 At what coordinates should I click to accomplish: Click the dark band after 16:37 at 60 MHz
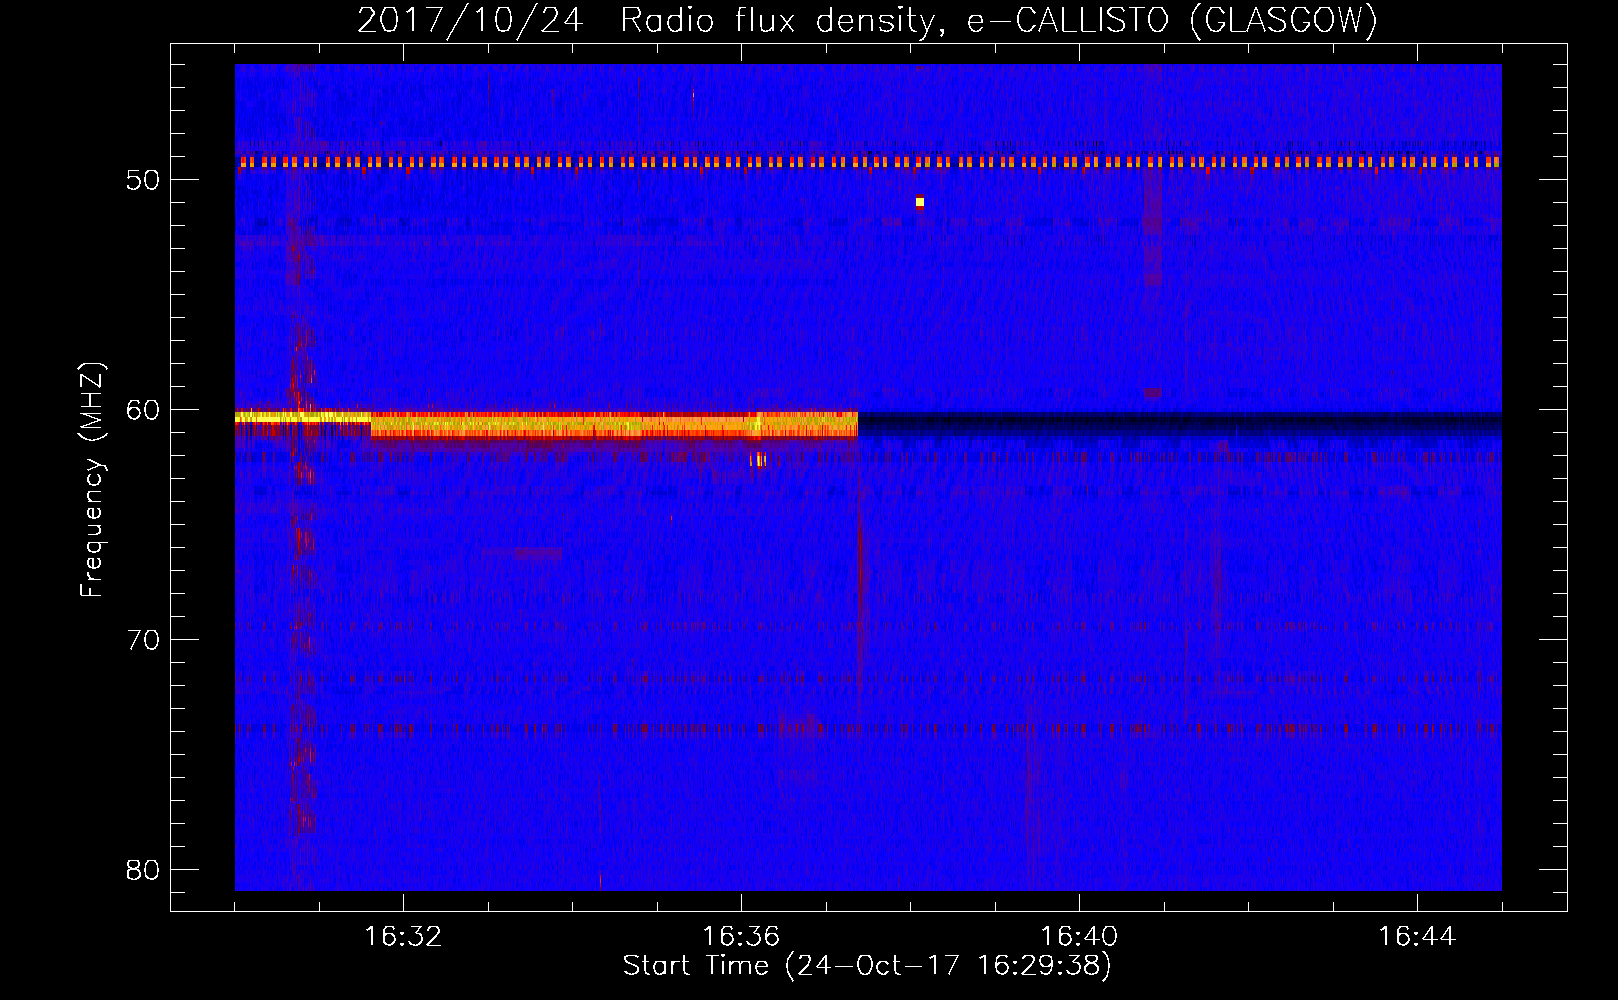pos(1180,423)
